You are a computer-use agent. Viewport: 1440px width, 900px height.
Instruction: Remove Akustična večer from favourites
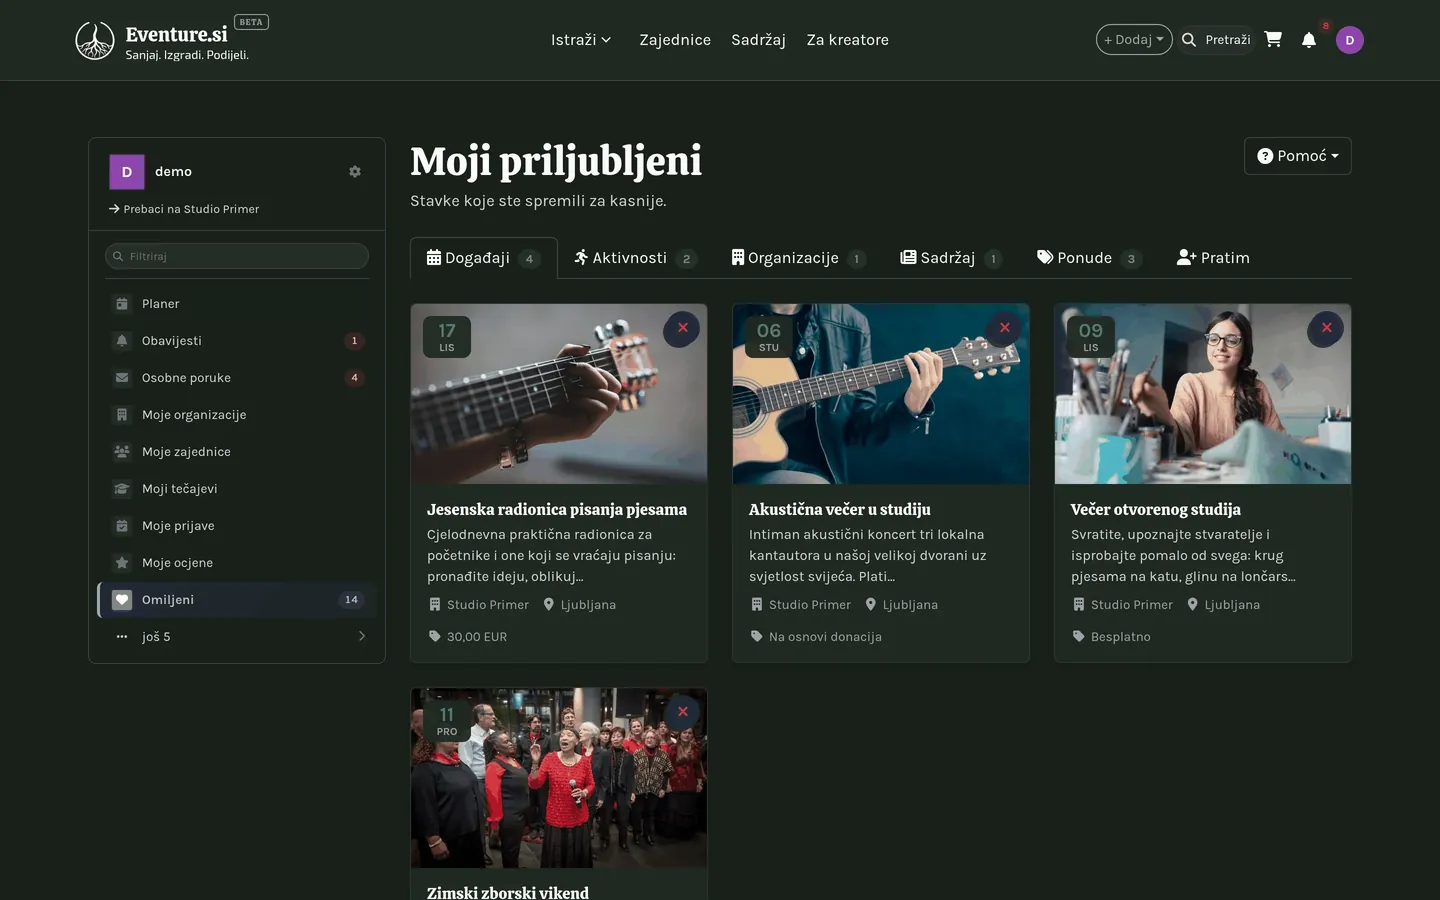click(x=1004, y=328)
